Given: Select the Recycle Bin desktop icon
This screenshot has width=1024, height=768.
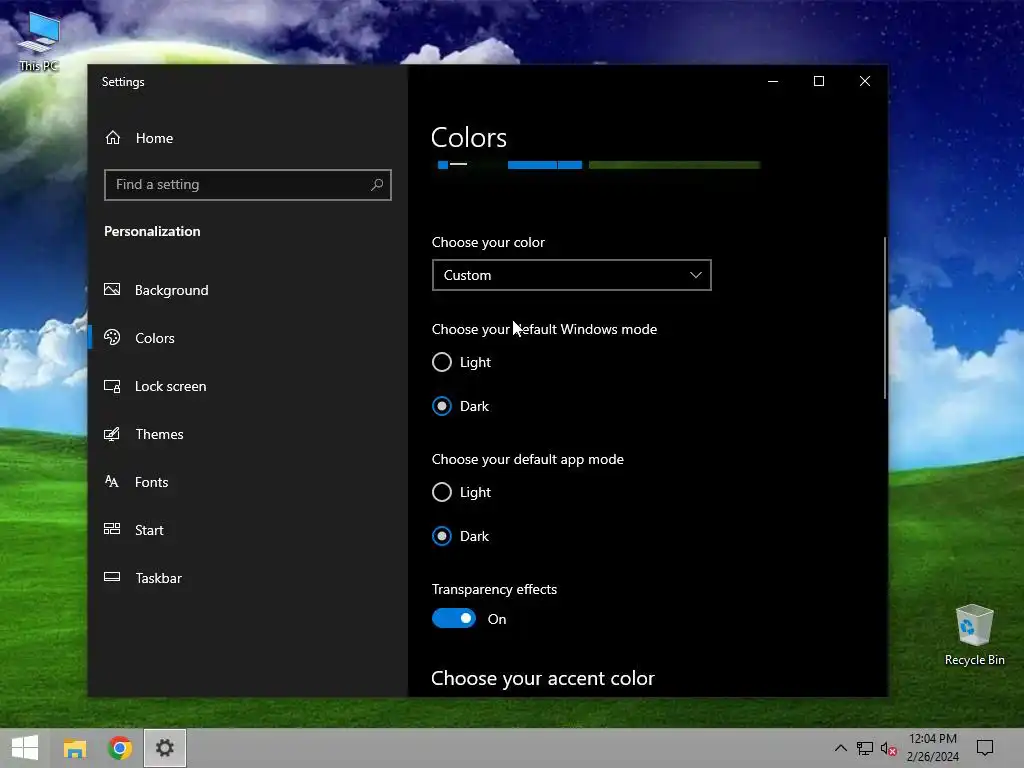Looking at the screenshot, I should [974, 635].
